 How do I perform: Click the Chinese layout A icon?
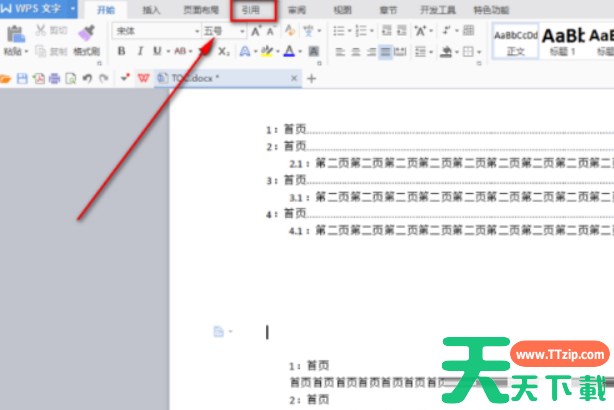tap(420, 31)
